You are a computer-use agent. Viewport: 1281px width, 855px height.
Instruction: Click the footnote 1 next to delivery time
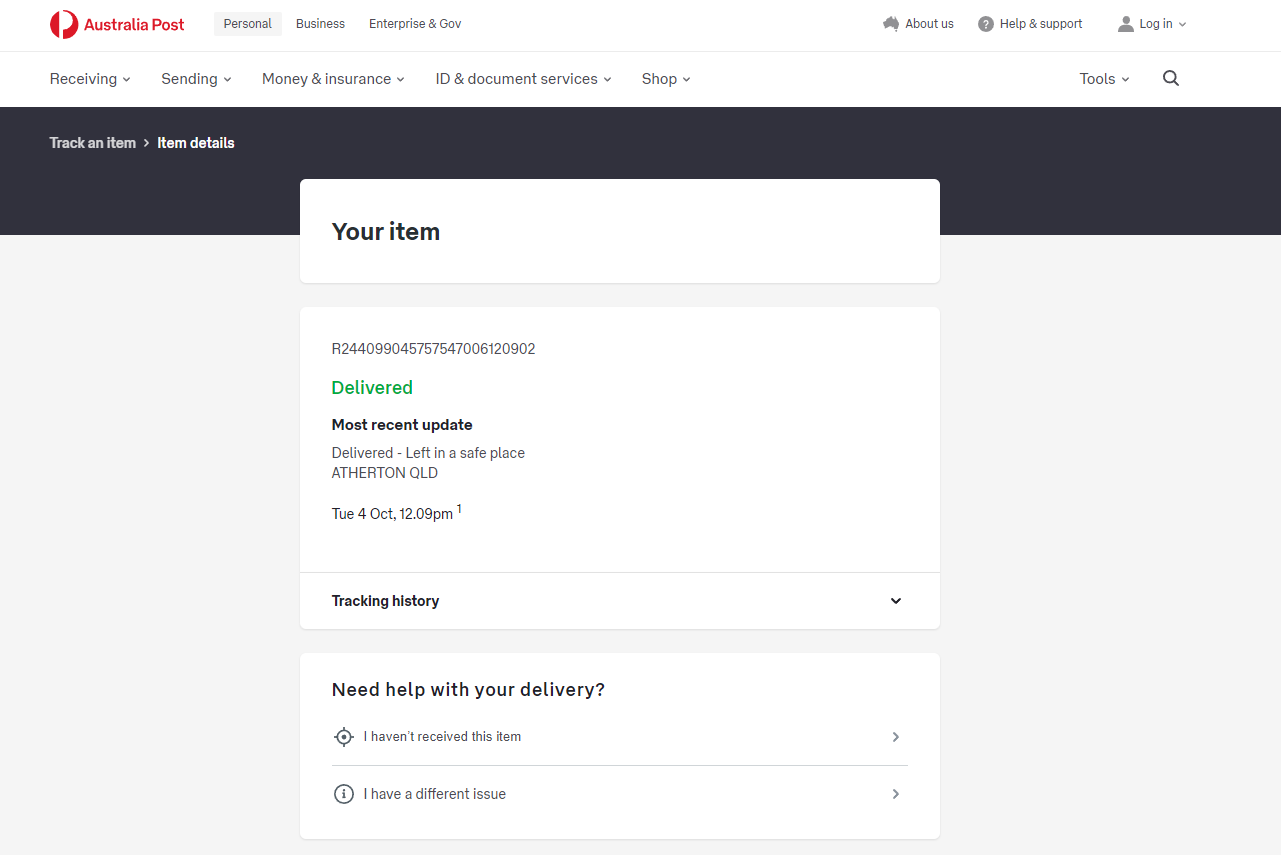[459, 509]
